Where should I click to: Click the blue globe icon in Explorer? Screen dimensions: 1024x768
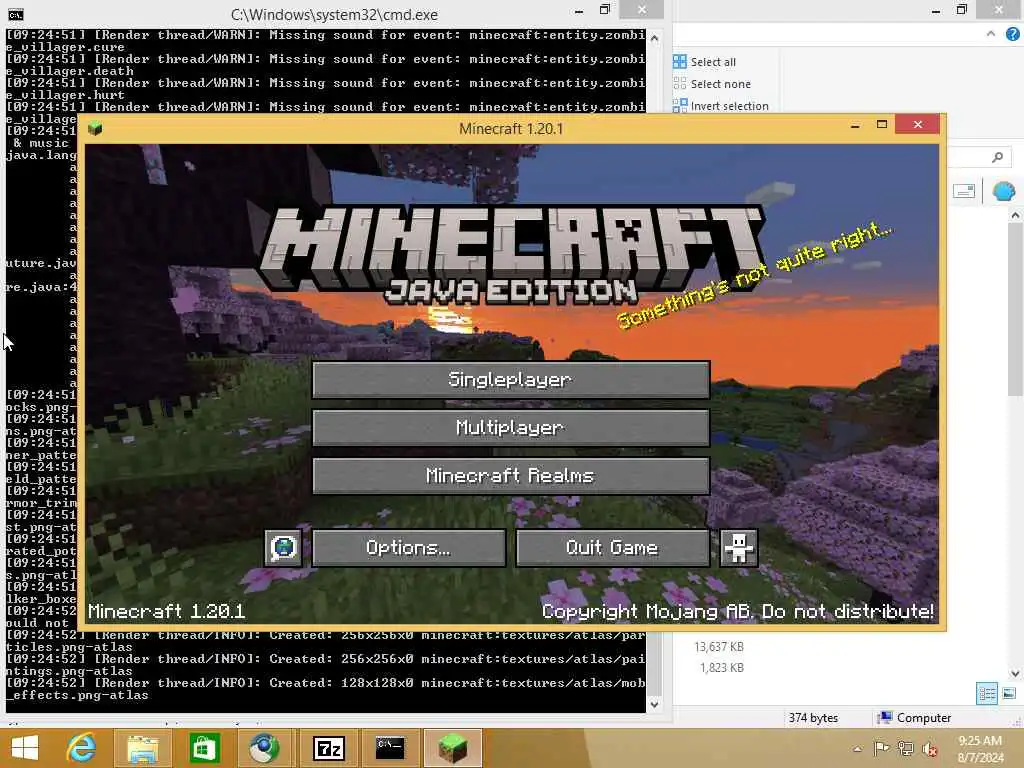point(1004,191)
